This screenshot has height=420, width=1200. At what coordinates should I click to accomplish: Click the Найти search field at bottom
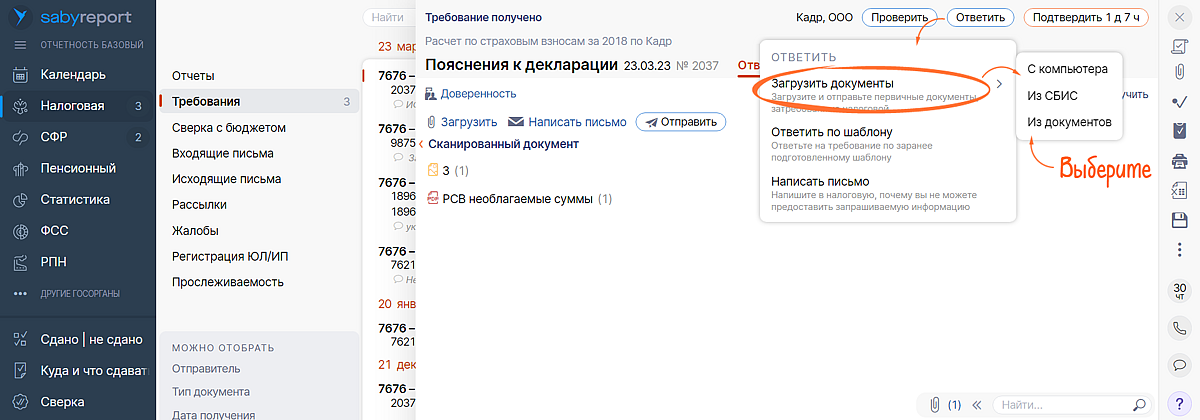(x=1062, y=405)
